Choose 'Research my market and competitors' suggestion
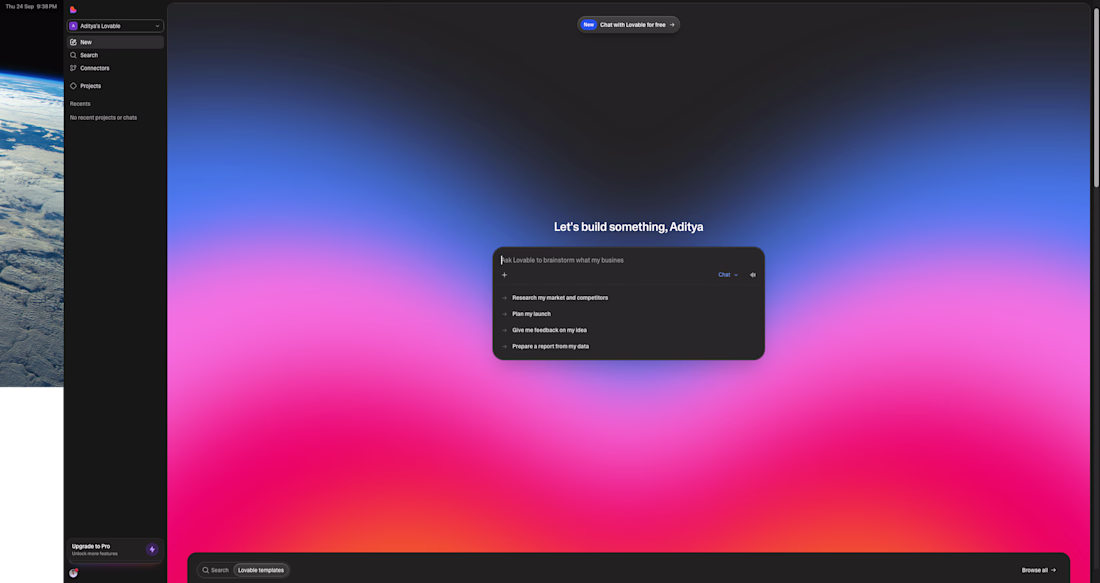This screenshot has width=1100, height=583. [560, 298]
